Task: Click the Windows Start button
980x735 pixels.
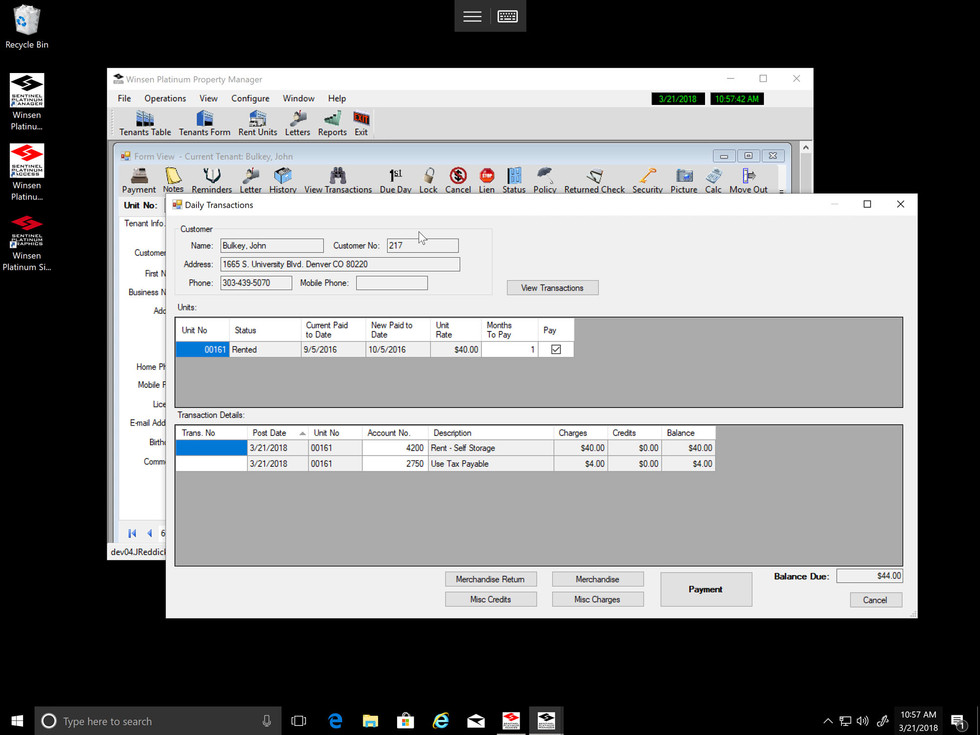Action: (x=17, y=721)
